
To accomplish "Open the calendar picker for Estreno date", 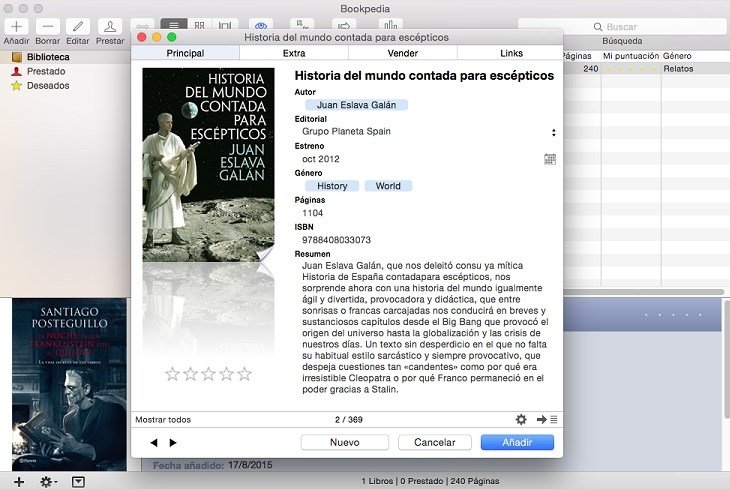I will pos(550,159).
